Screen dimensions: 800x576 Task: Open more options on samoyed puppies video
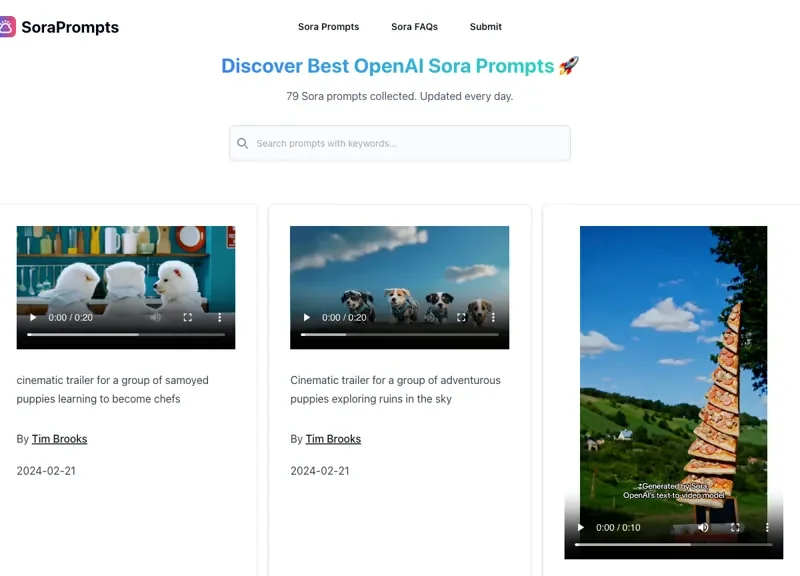219,317
